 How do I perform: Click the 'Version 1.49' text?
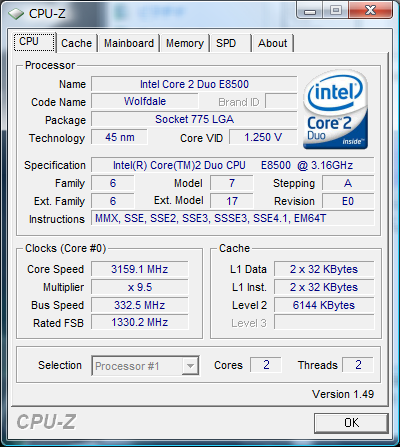click(x=343, y=394)
